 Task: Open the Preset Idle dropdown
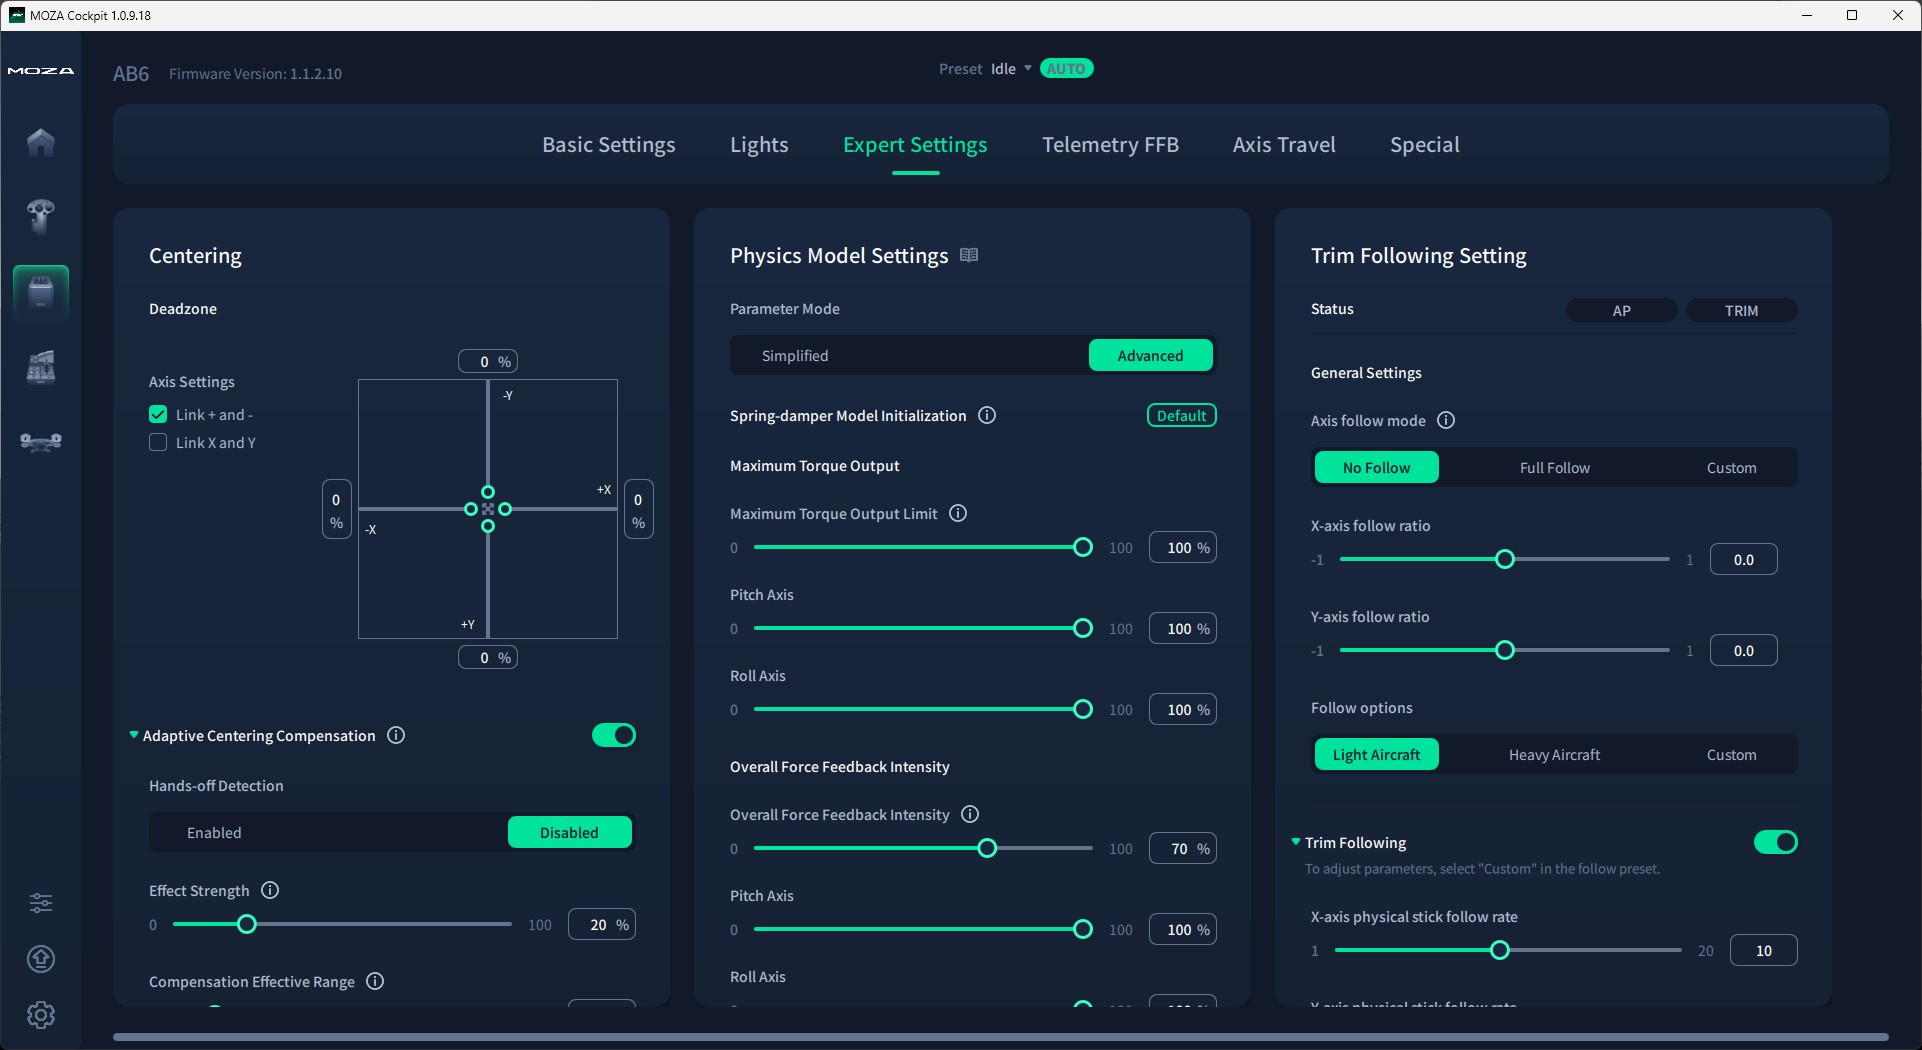tap(1010, 69)
